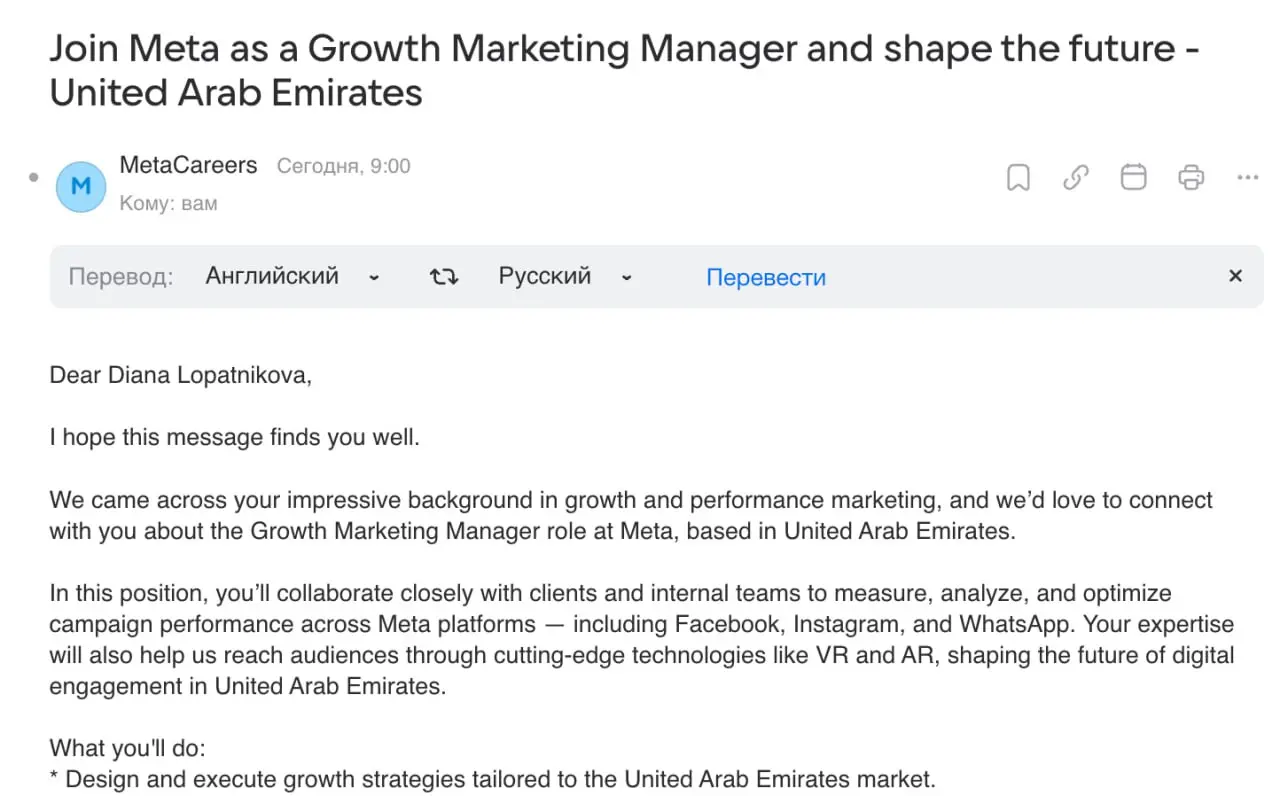Click the paragraph starting 'In this position'
The image size is (1280, 796).
(x=642, y=640)
